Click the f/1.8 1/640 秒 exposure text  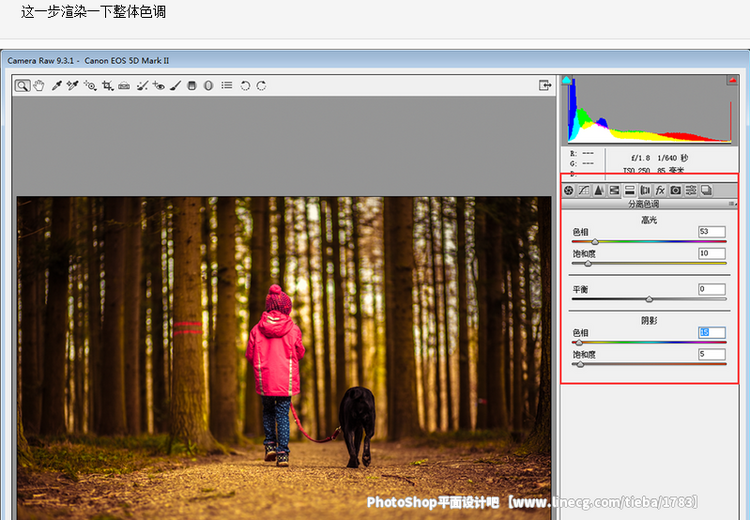[x=659, y=158]
